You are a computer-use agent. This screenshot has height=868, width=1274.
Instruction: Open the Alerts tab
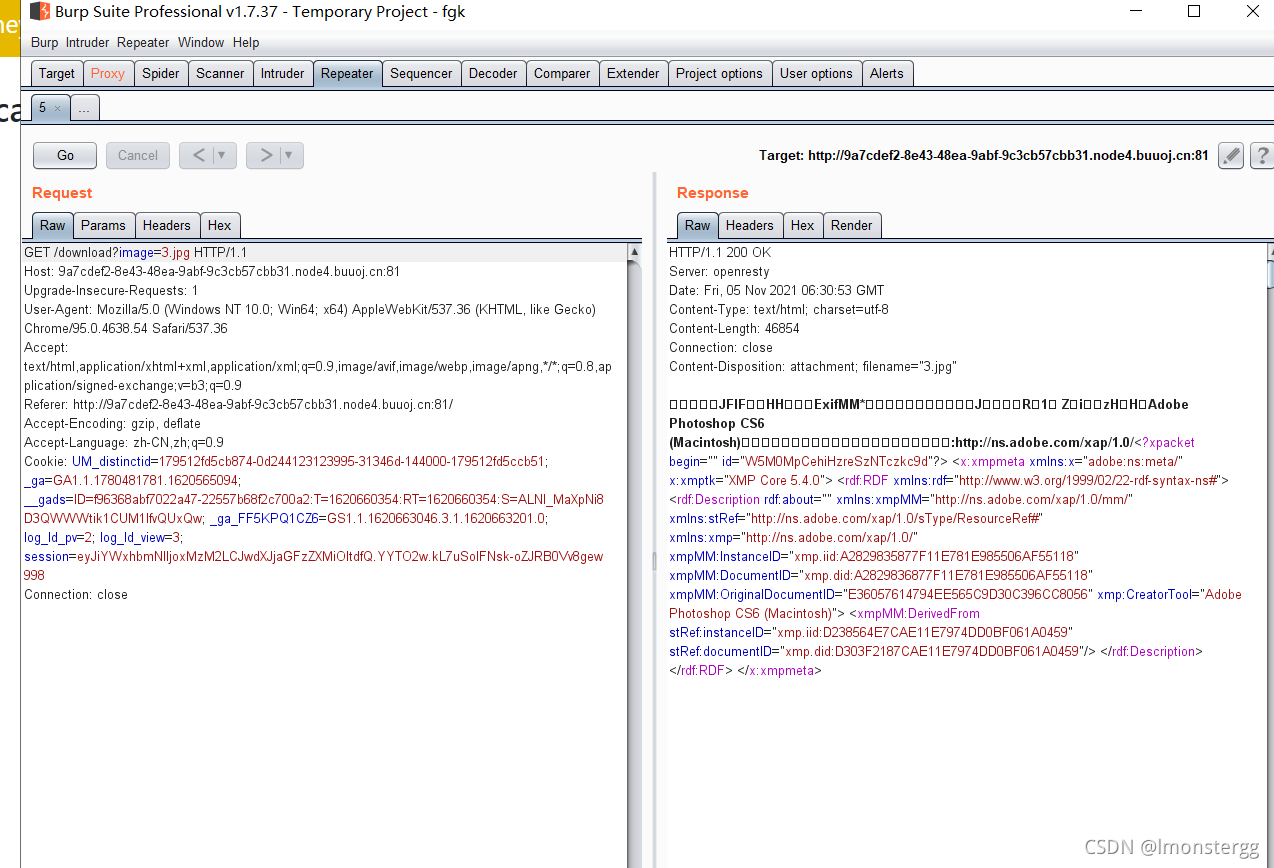(886, 73)
